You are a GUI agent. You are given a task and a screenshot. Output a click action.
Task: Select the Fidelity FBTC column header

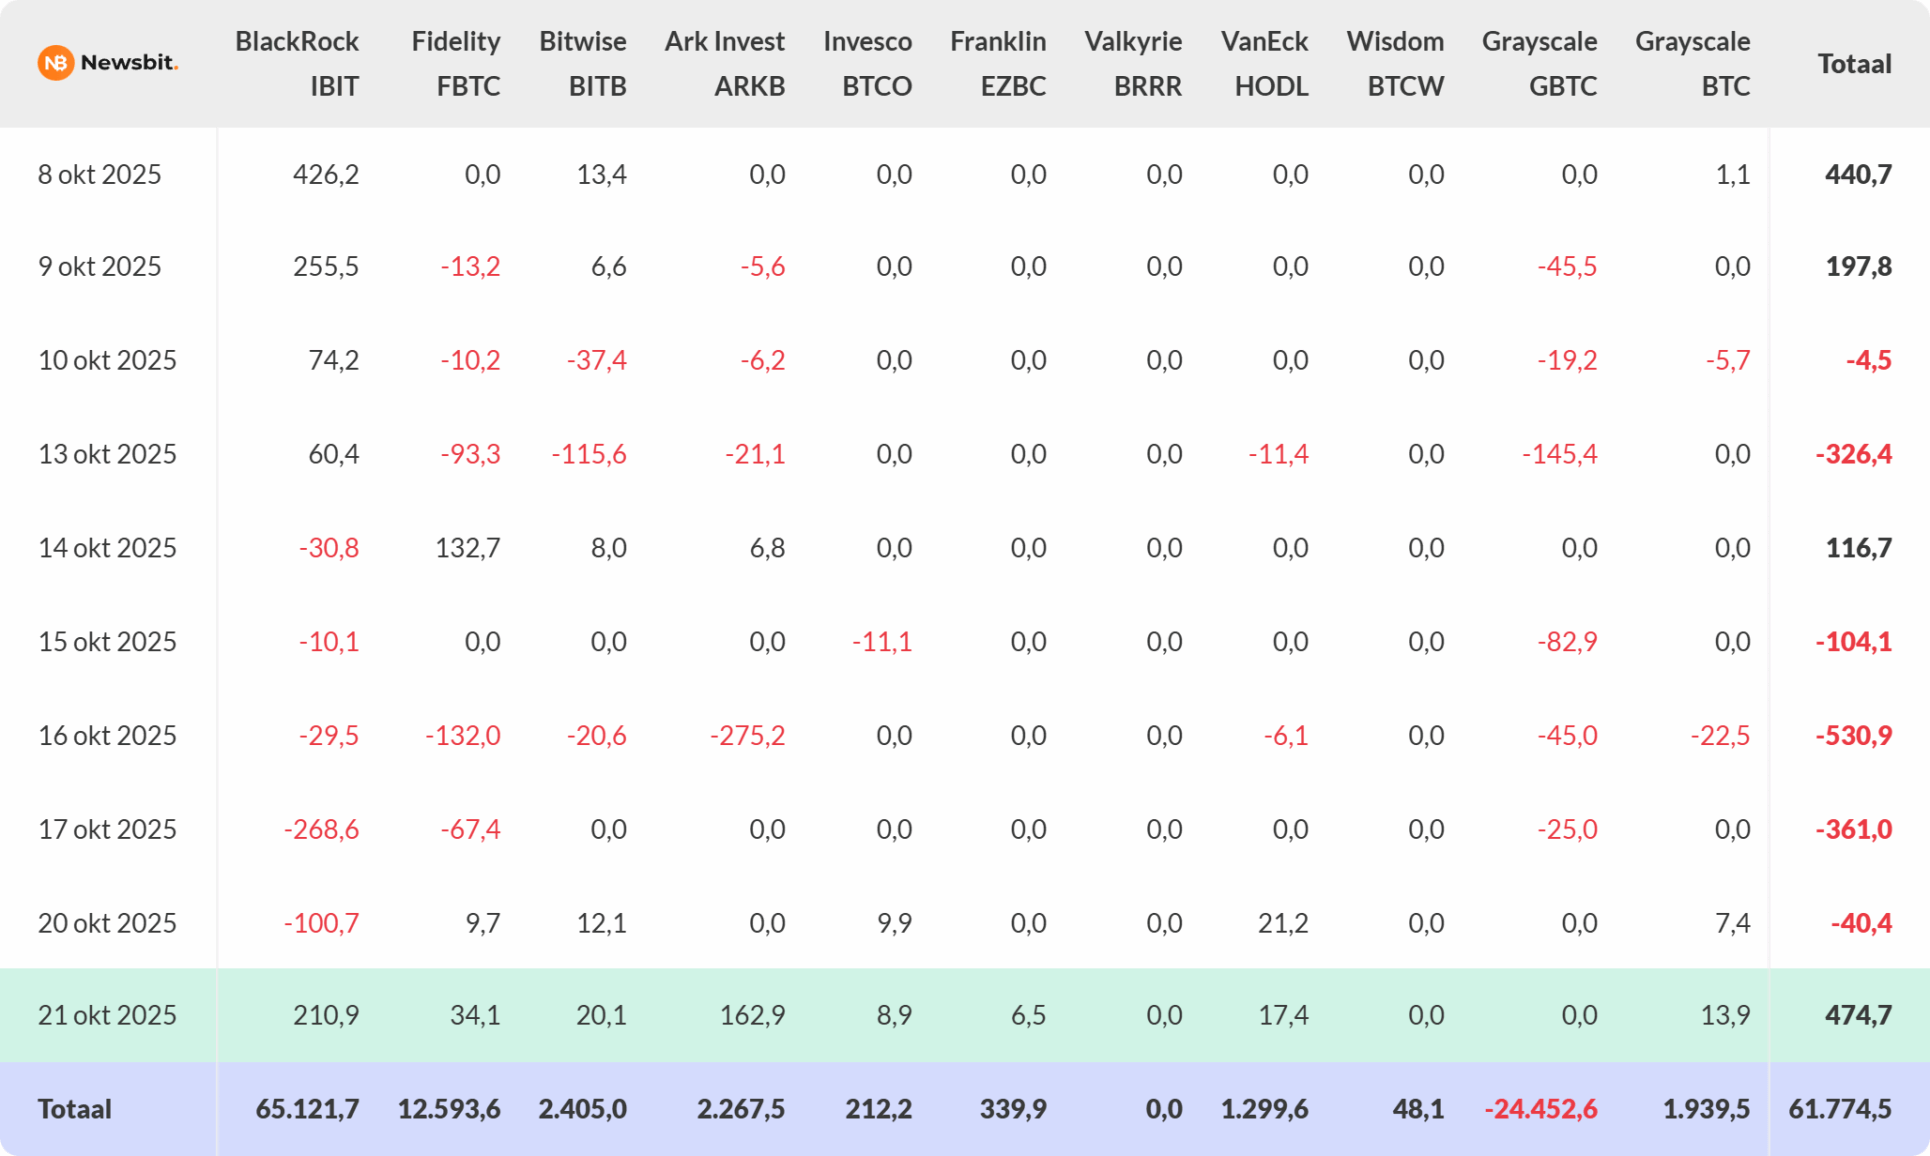(x=456, y=63)
